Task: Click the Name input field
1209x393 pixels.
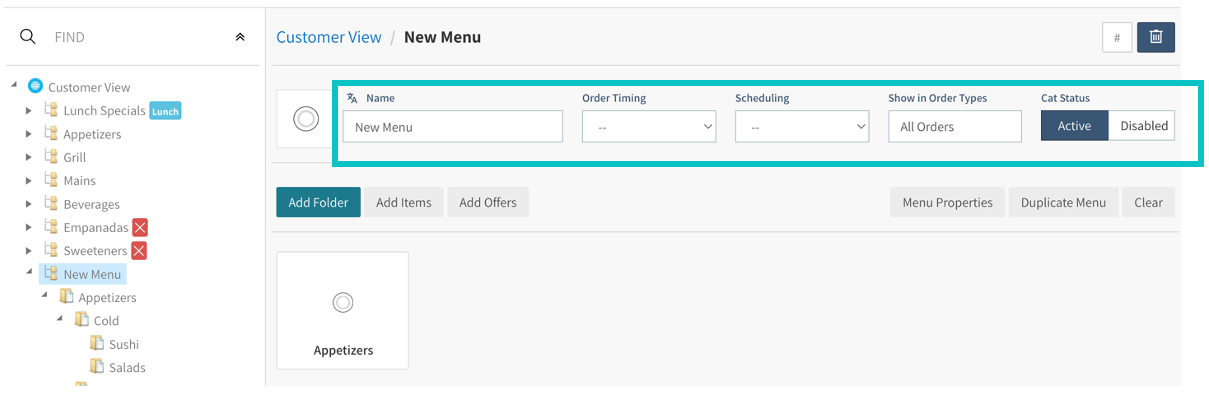Action: (x=453, y=127)
